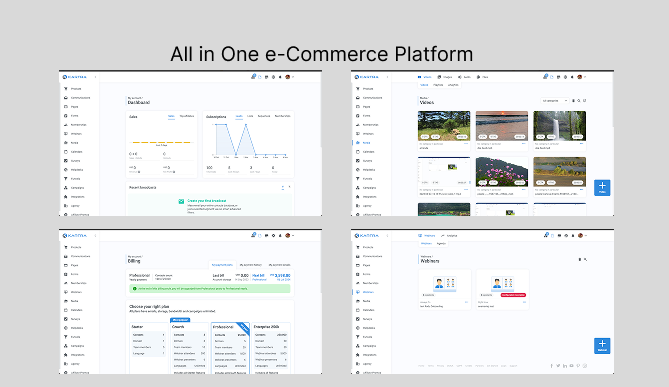Switch to Webinars tab in top bar
The width and height of the screenshot is (669, 387).
(427, 236)
